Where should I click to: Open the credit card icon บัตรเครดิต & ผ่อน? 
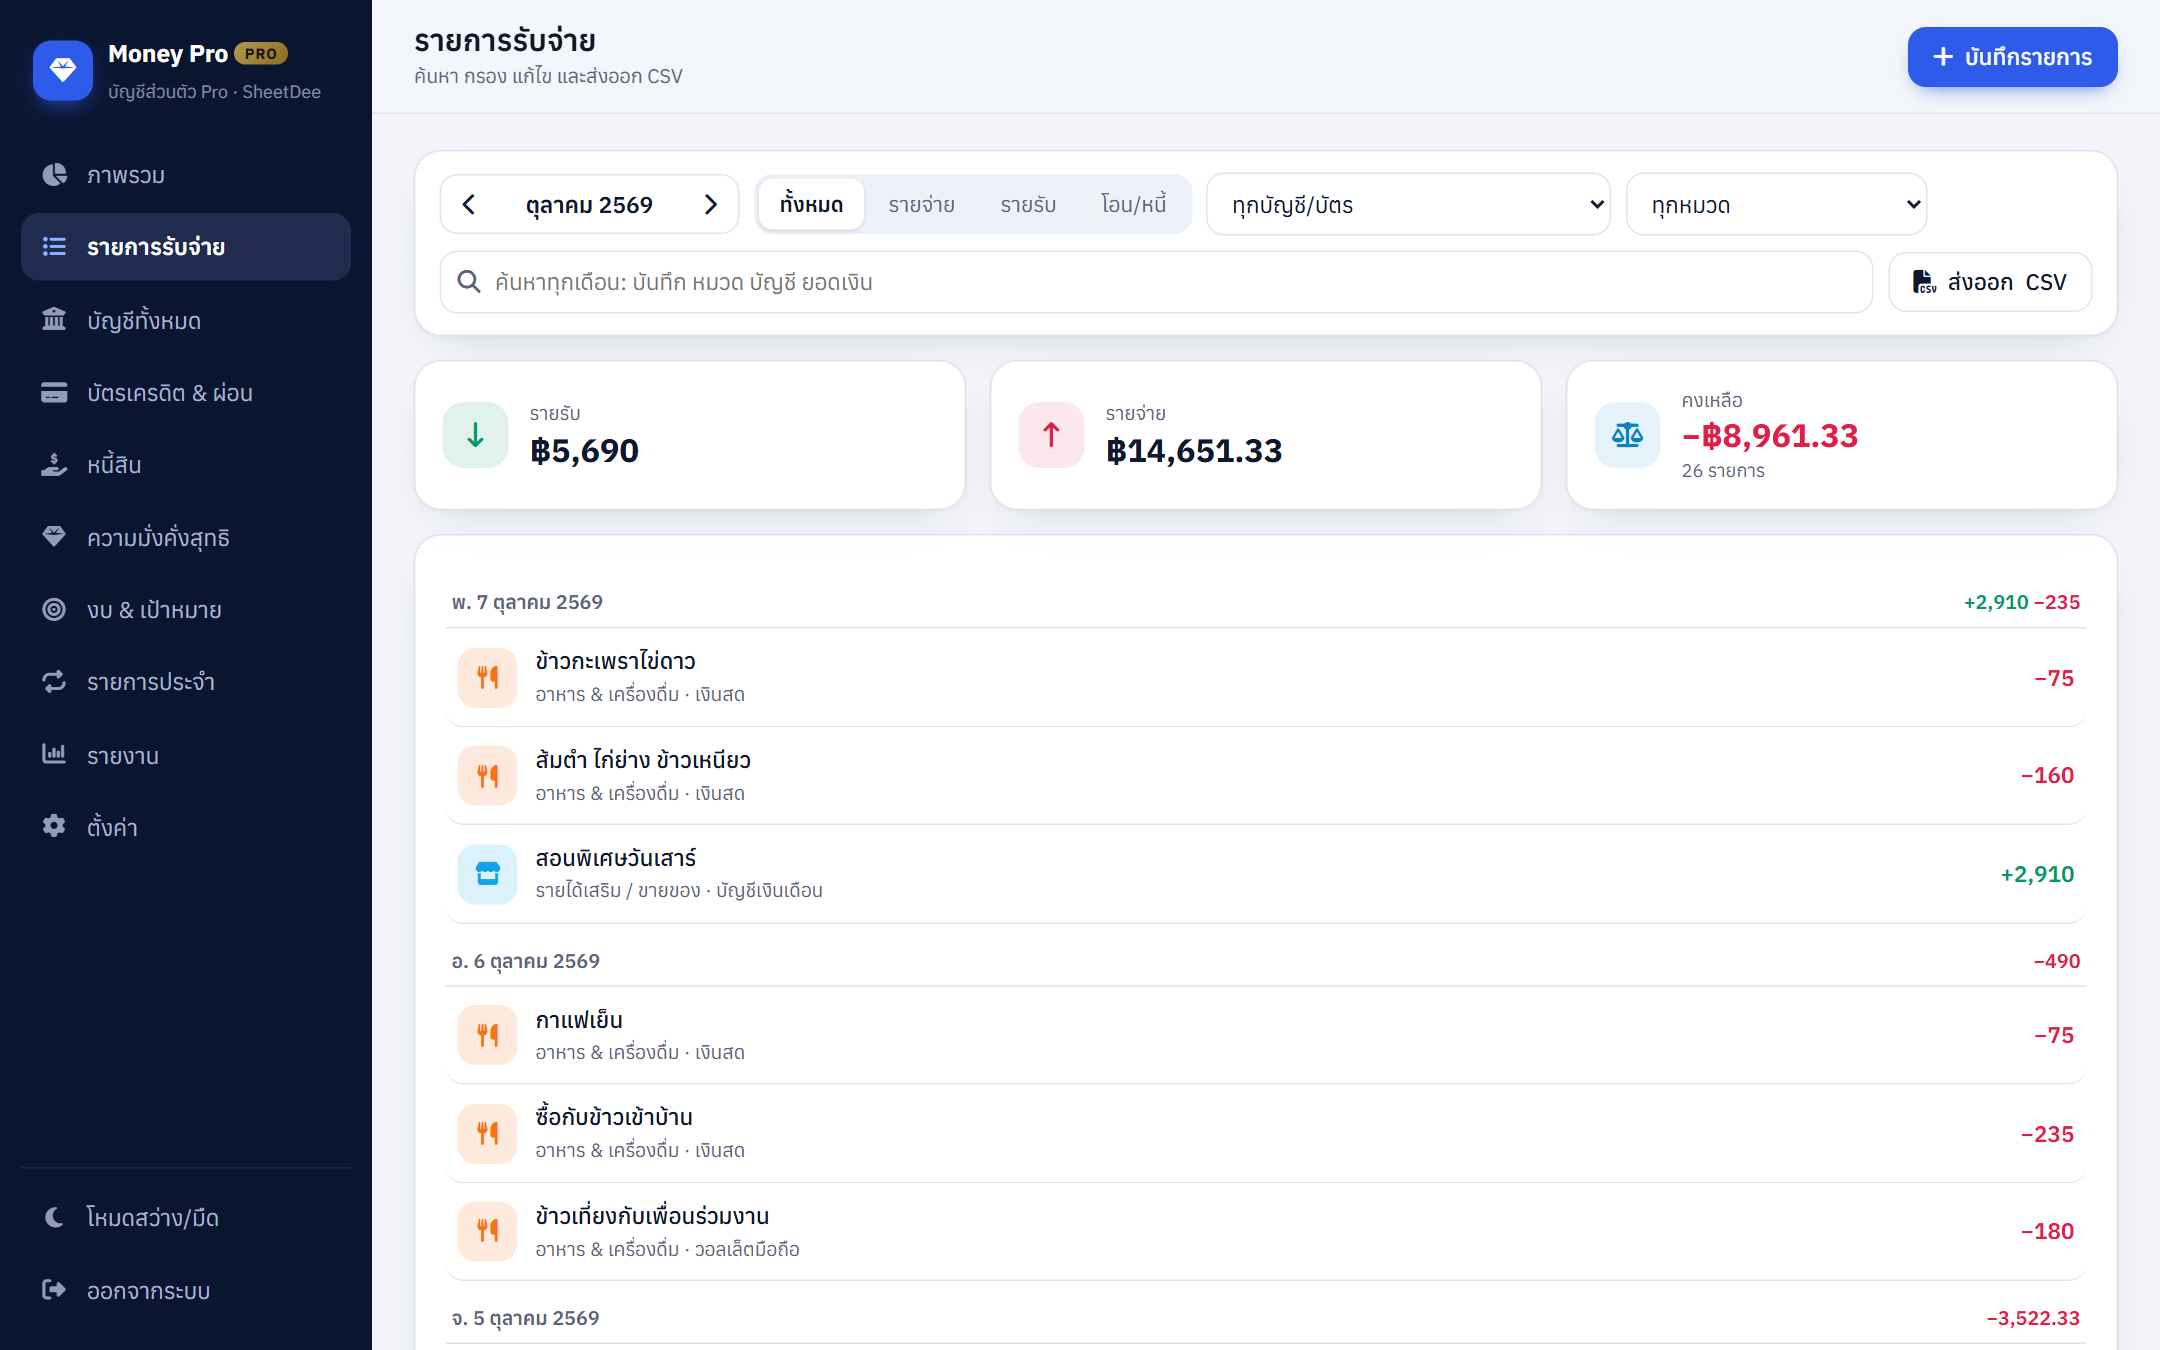54,393
